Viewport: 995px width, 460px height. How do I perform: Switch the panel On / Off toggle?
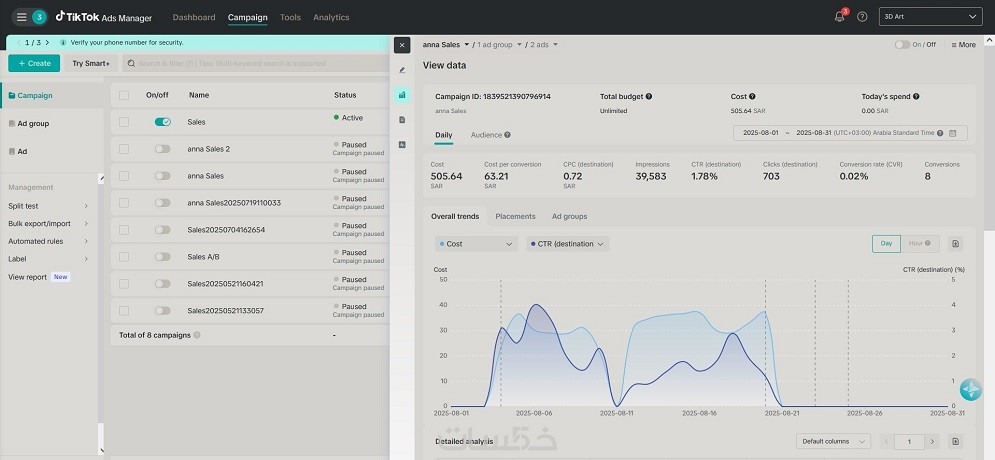(x=902, y=44)
